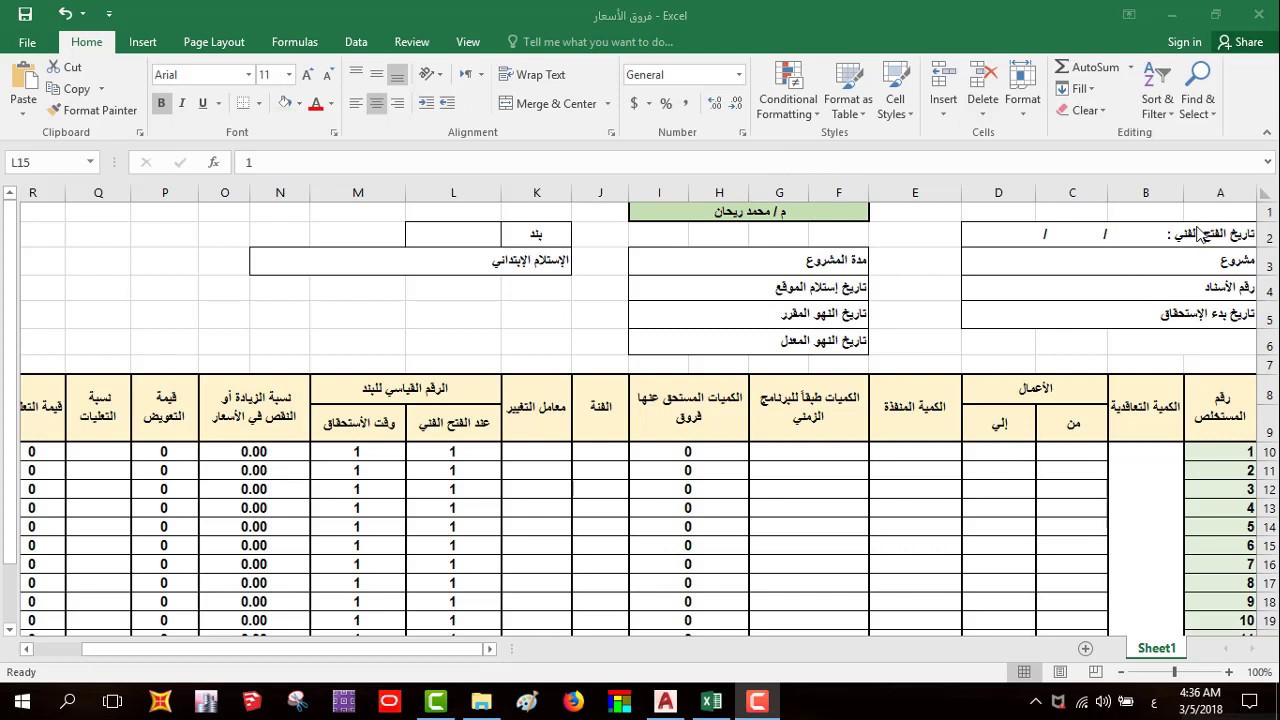Click the zoom slider handle
Viewport: 1280px width, 720px height.
[1175, 673]
